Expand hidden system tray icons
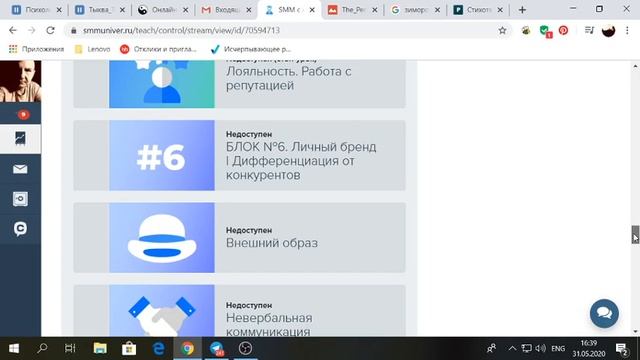Viewport: 640px width, 360px height. point(512,349)
